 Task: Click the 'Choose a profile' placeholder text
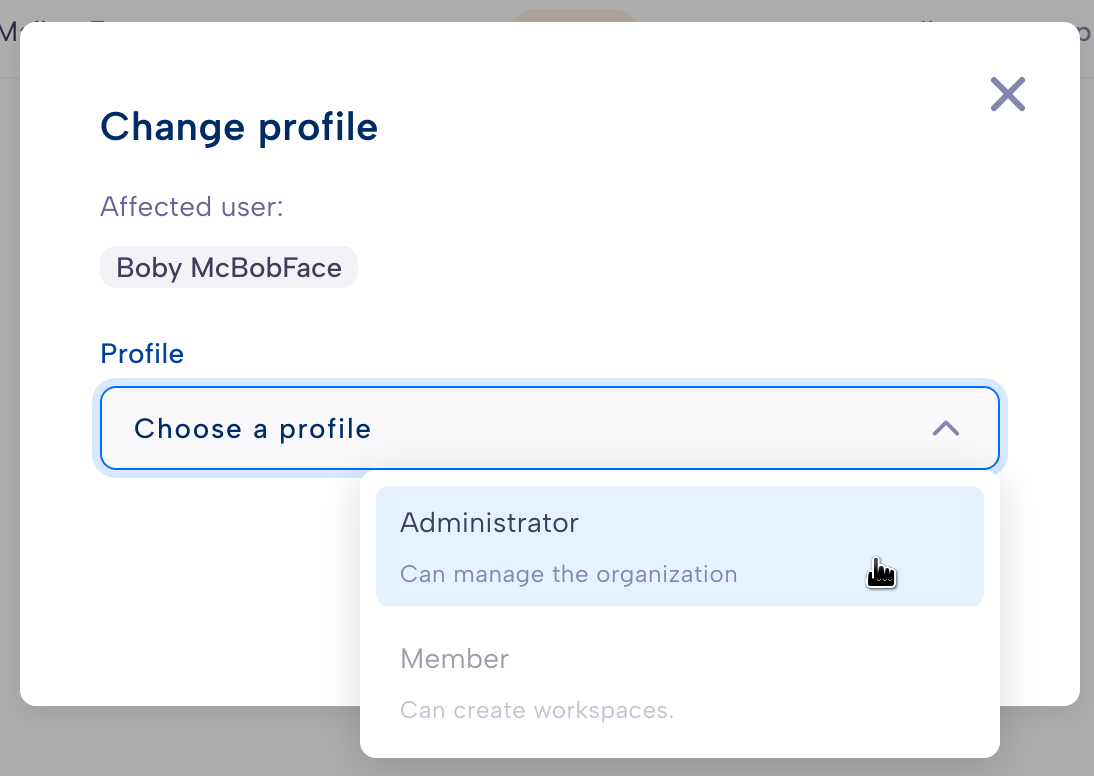pos(253,428)
